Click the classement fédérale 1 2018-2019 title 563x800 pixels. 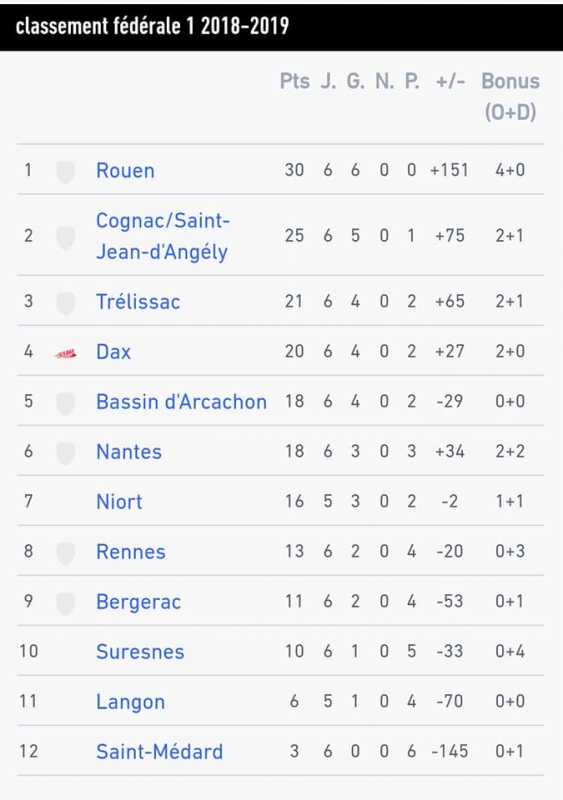point(152,26)
